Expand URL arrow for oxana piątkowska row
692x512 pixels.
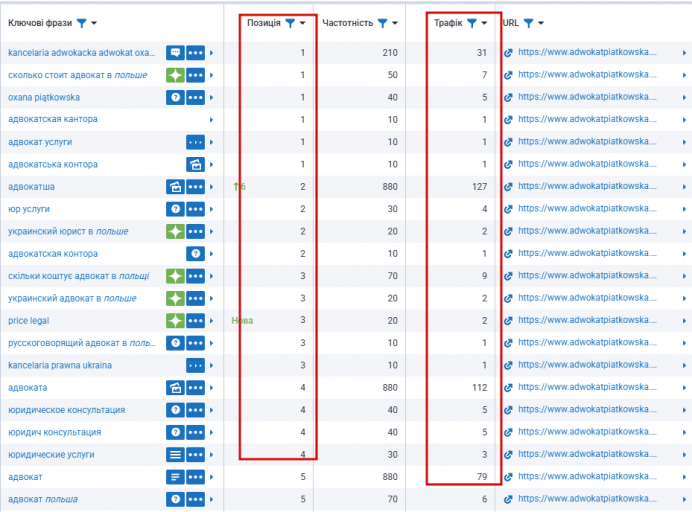[x=684, y=97]
